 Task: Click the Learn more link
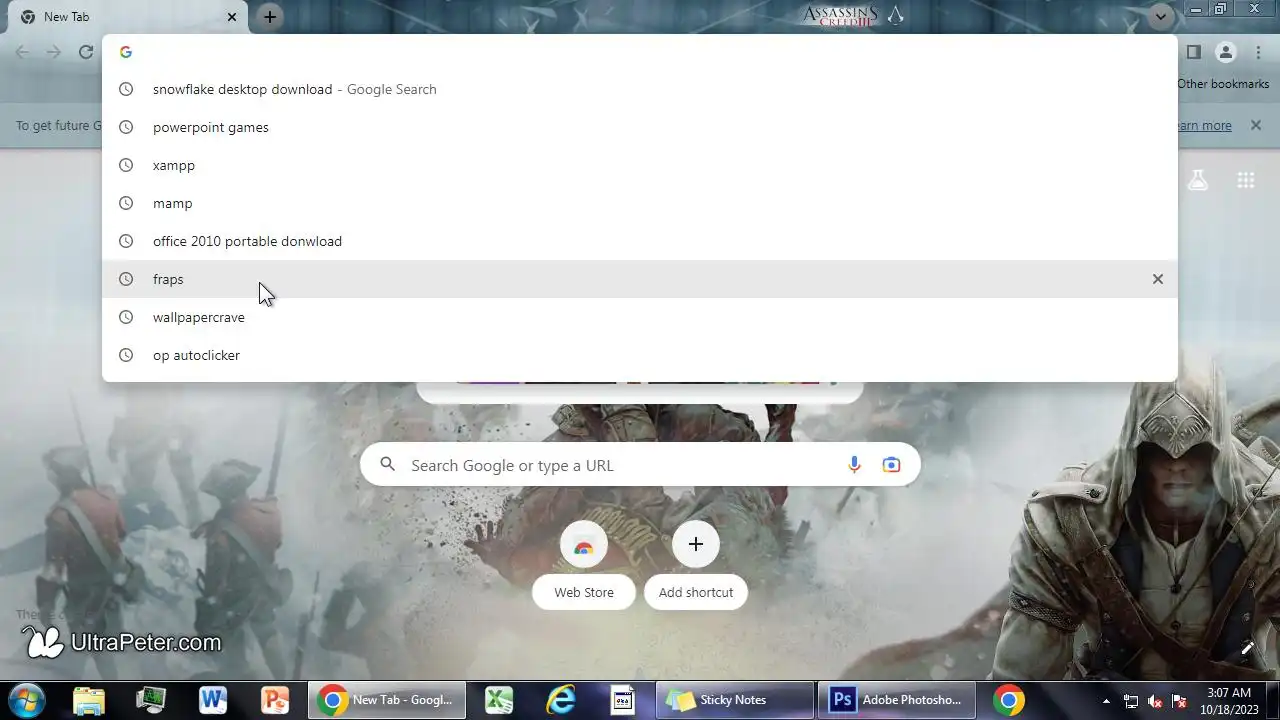pyautogui.click(x=1204, y=125)
